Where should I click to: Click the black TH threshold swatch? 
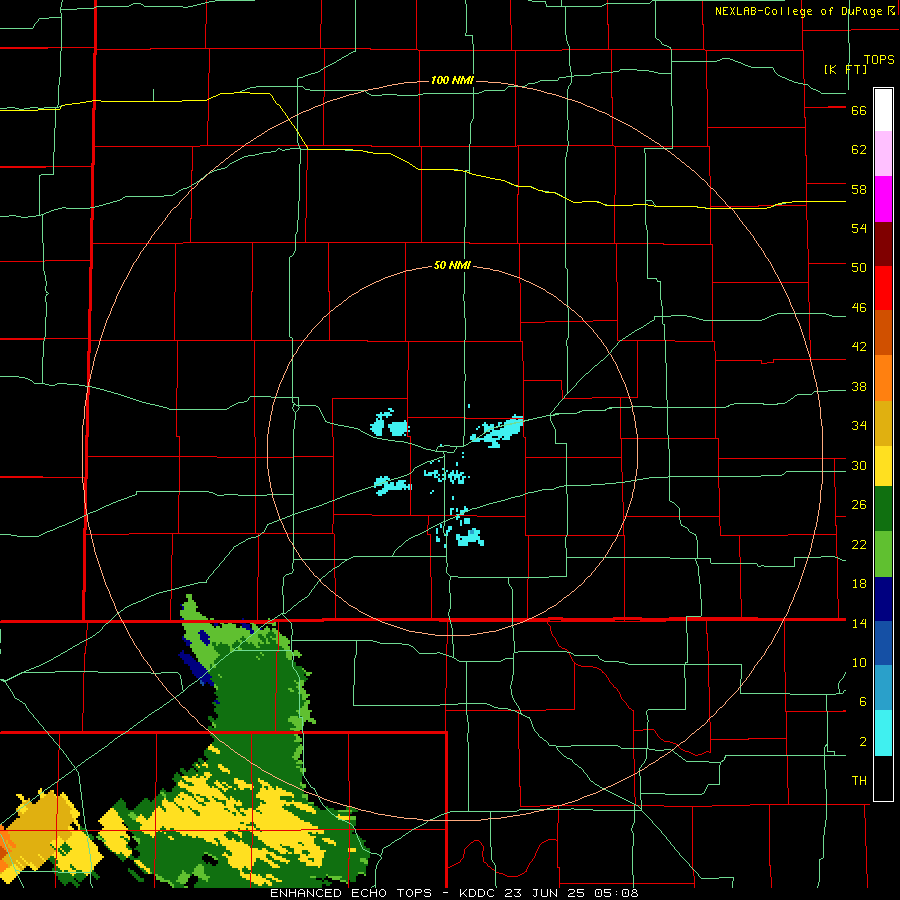point(883,778)
